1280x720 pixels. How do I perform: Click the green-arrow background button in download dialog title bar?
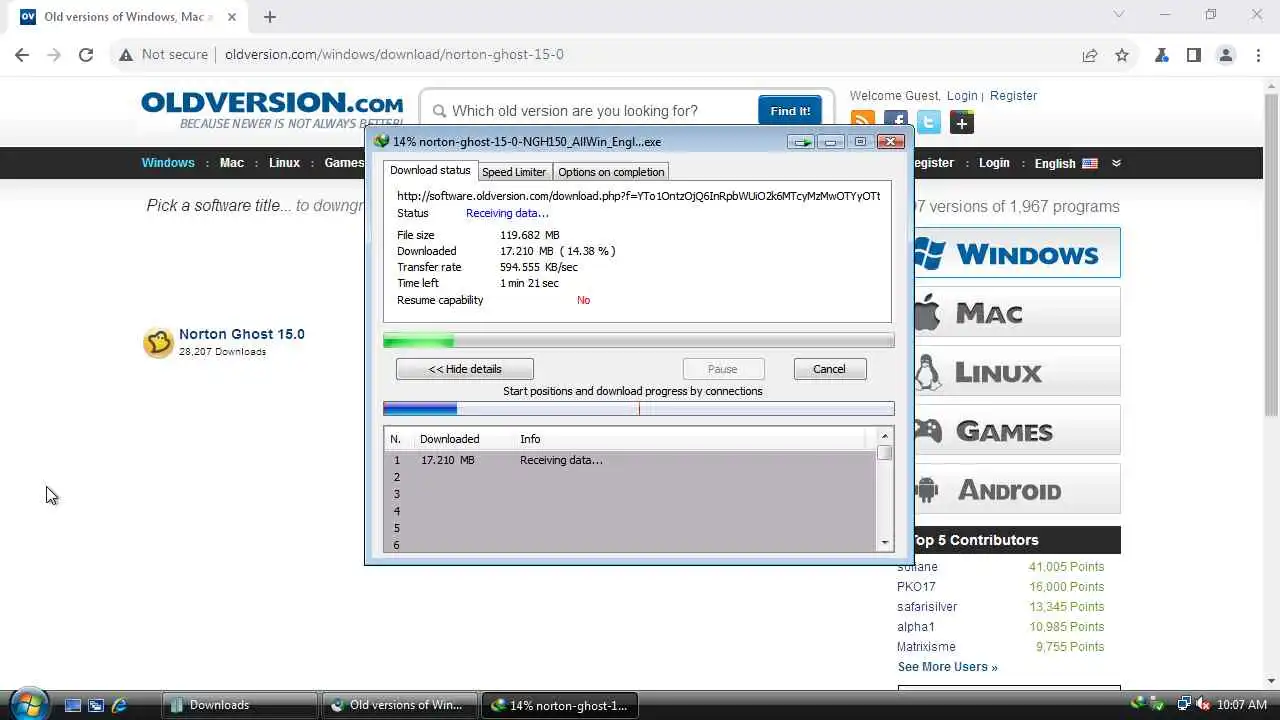click(801, 142)
